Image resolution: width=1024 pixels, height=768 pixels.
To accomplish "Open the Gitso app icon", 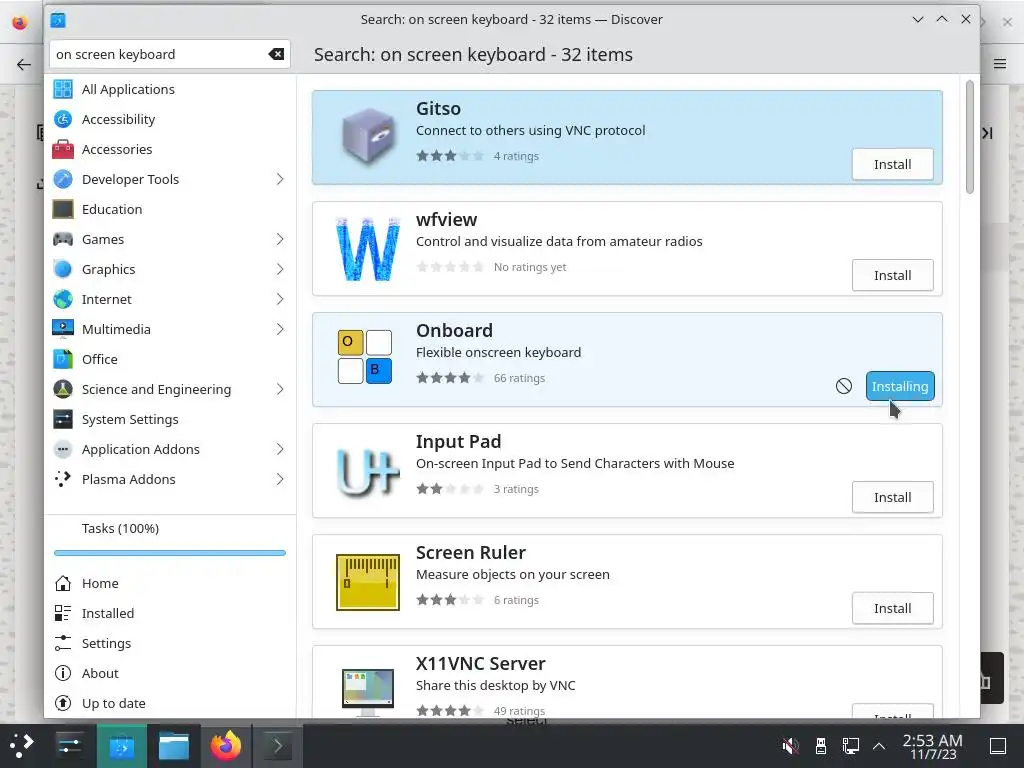I will [368, 137].
